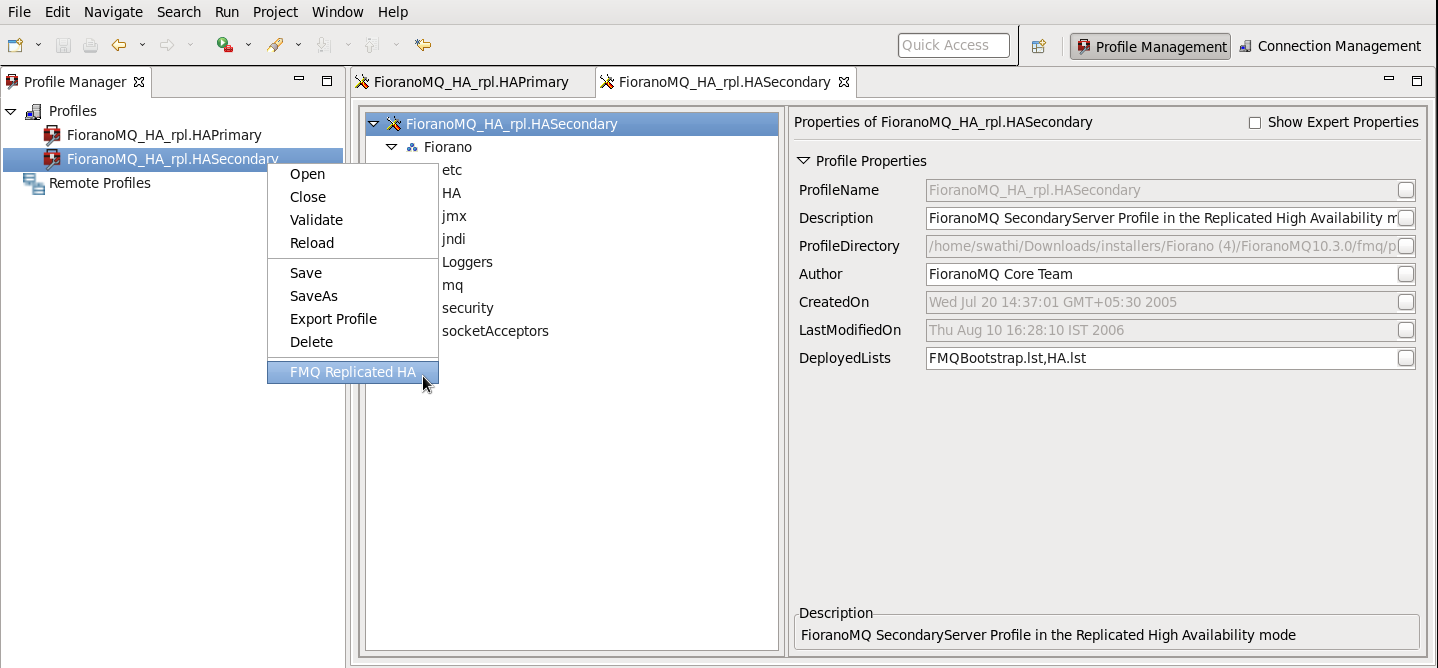Click the HASecondary root node tools icon
The height and width of the screenshot is (668, 1438).
pos(394,124)
